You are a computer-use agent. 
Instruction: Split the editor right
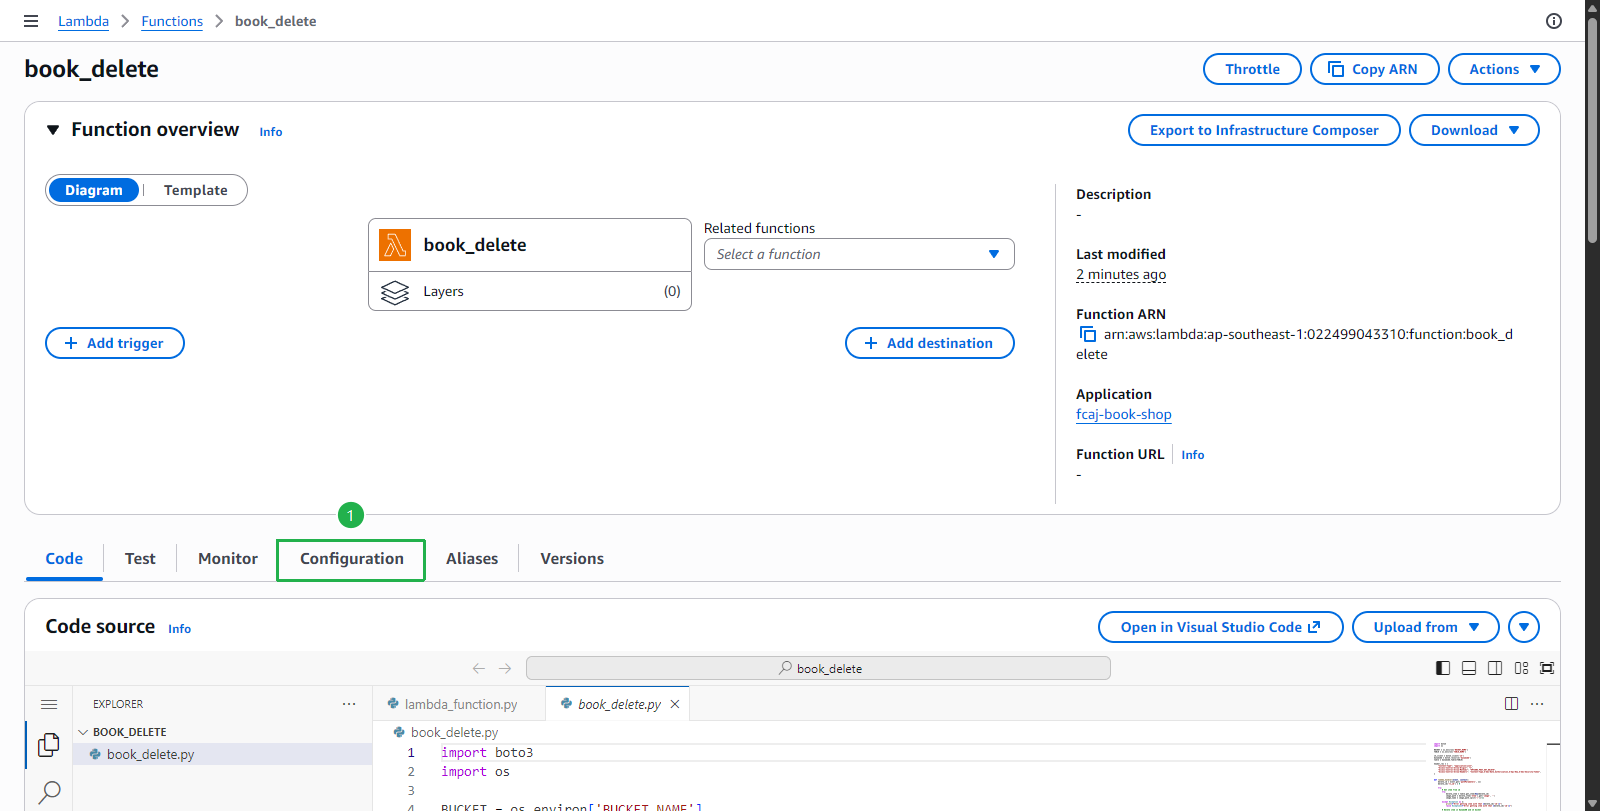[x=1512, y=704]
